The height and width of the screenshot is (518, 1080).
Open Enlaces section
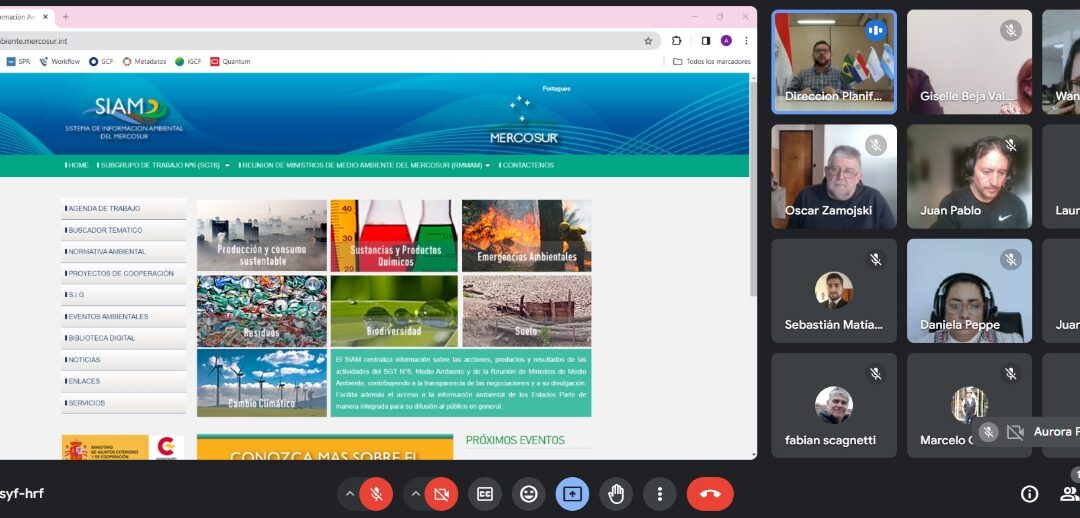tap(123, 381)
